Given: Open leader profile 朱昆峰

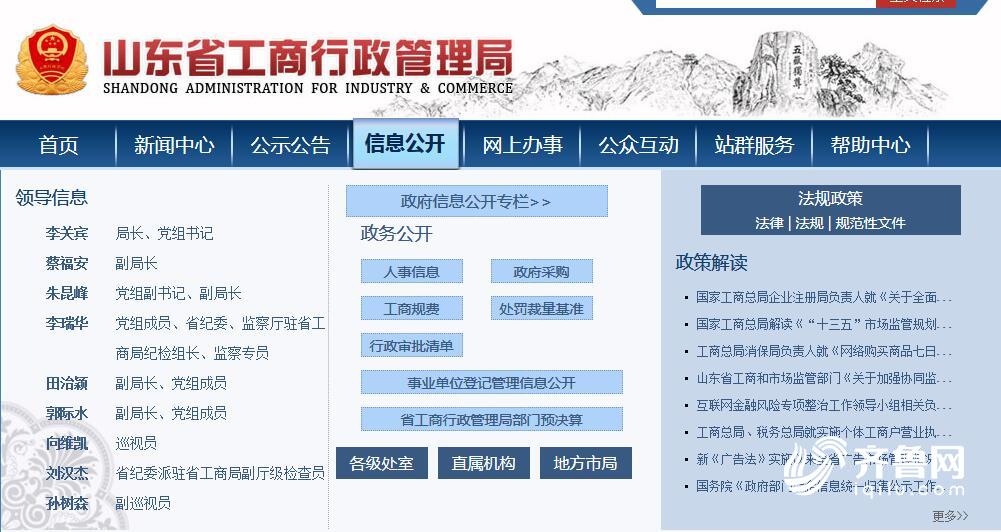Looking at the screenshot, I should click(x=66, y=293).
